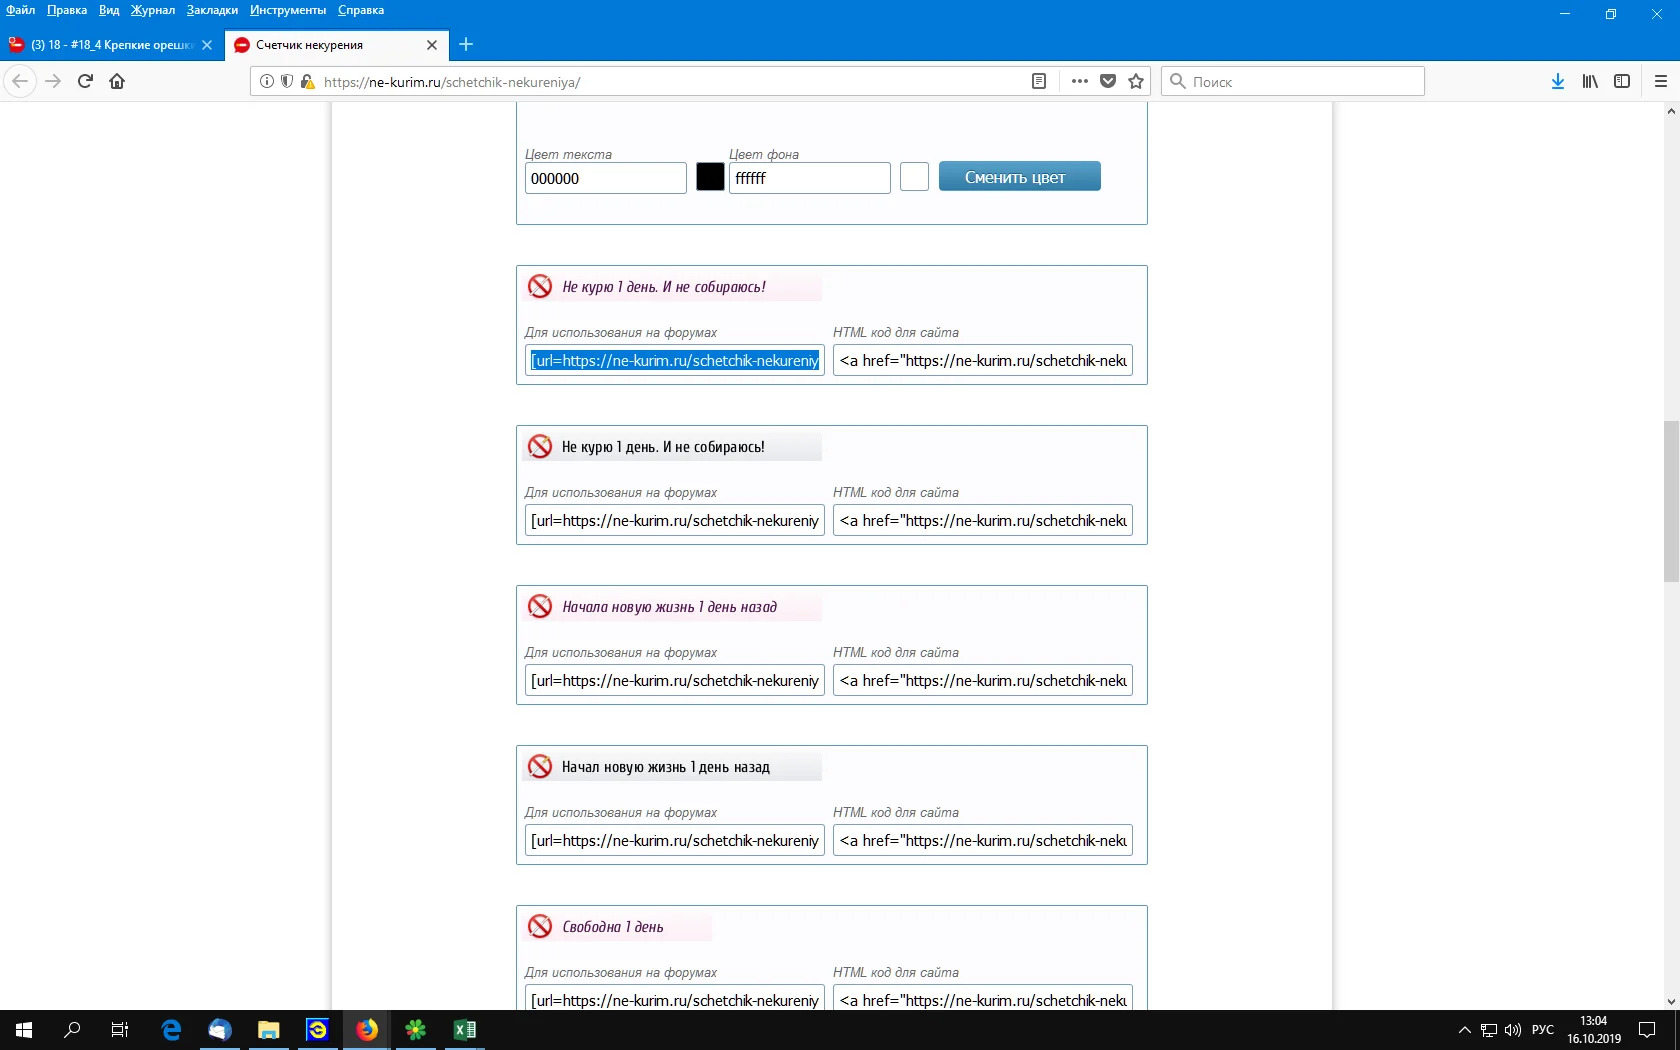Show hidden system tray icons

(x=1464, y=1030)
